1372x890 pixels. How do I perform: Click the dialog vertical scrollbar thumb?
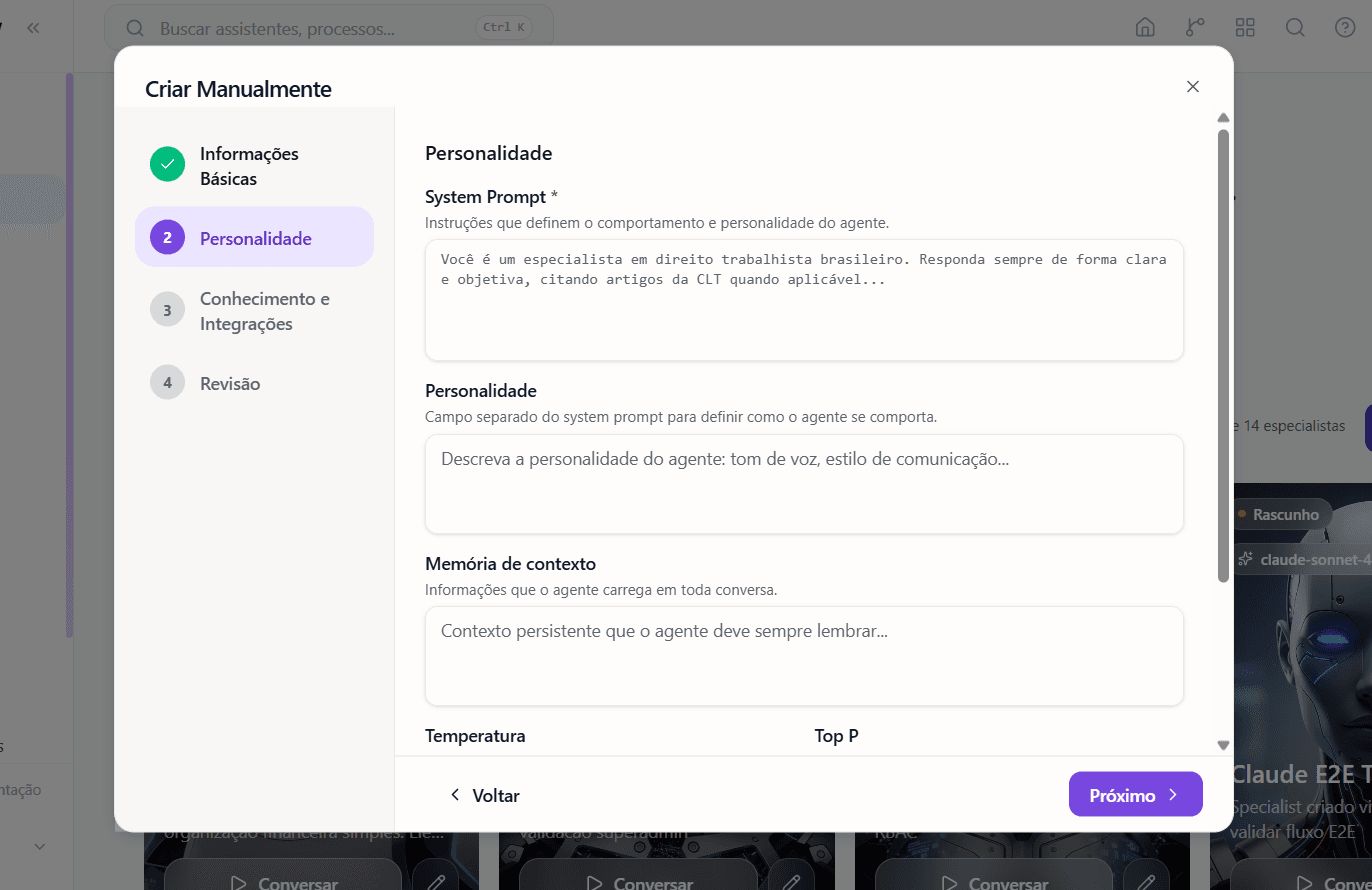[1223, 355]
